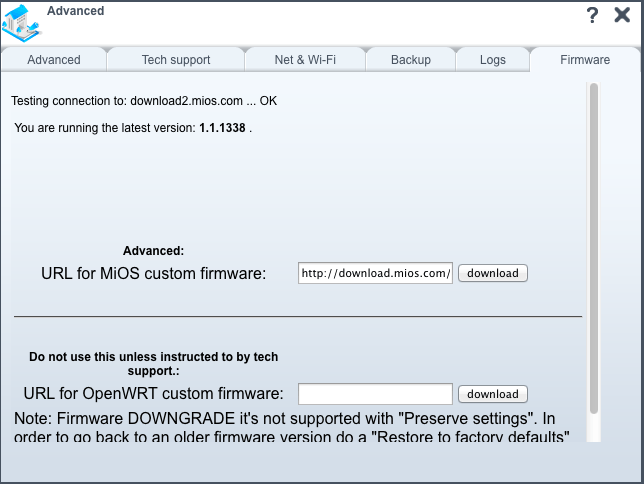Image resolution: width=644 pixels, height=484 pixels.
Task: Click the Firmware DOWNGRADE note text
Action: [292, 426]
